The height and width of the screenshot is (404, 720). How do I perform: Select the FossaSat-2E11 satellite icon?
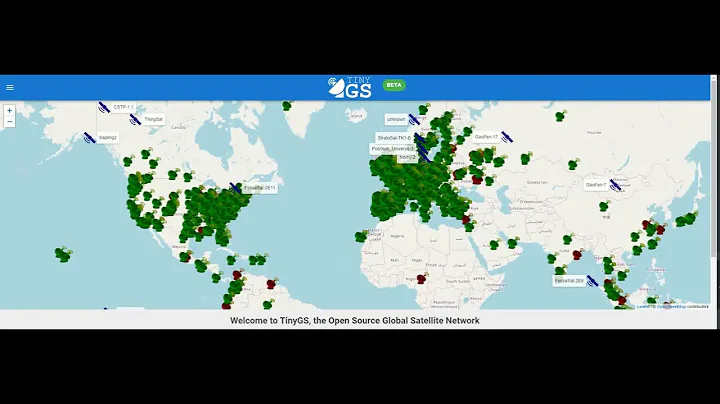point(236,188)
